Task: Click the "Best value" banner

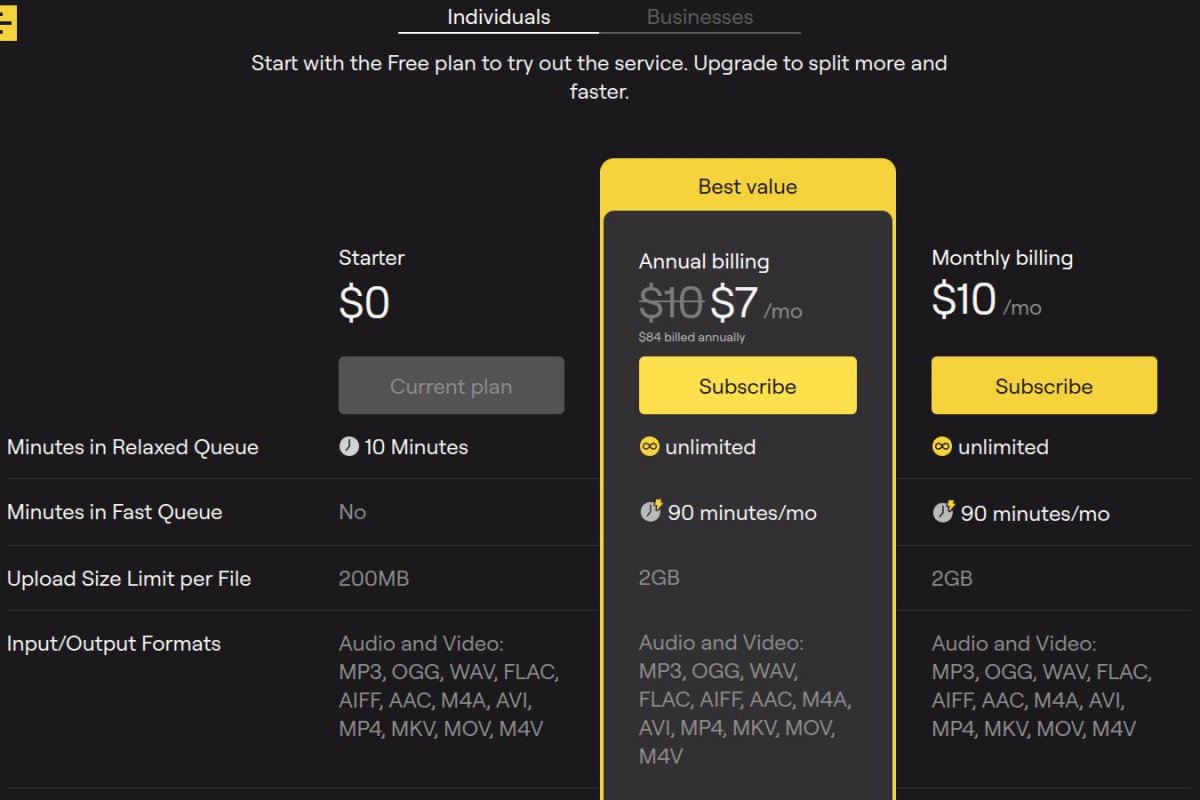Action: [747, 186]
